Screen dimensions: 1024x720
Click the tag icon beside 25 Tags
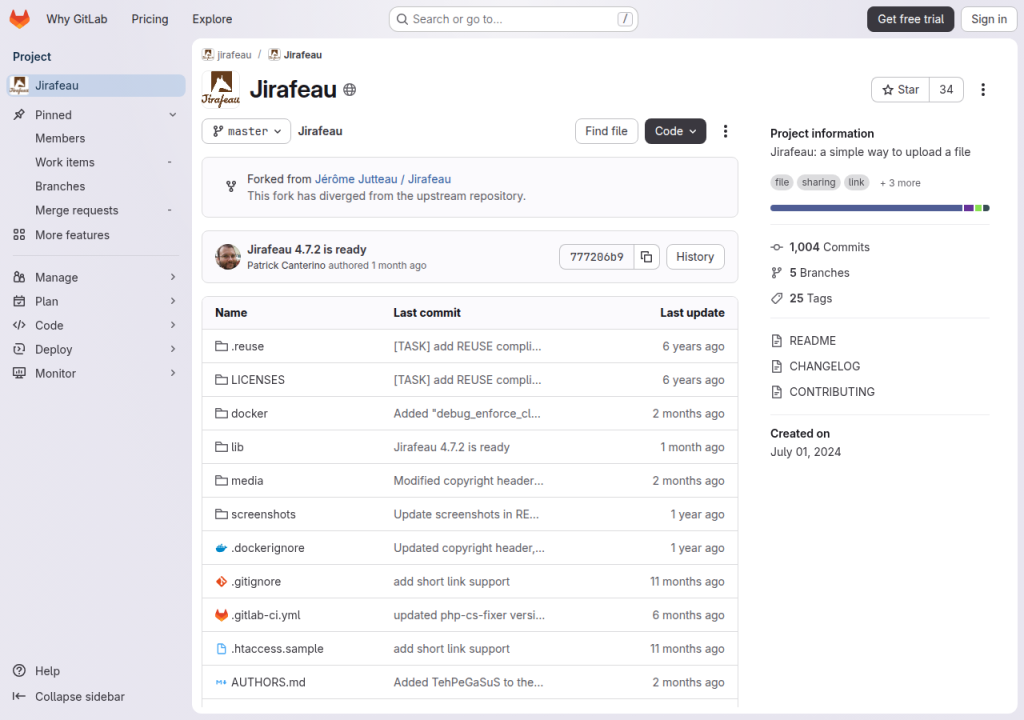(x=776, y=298)
